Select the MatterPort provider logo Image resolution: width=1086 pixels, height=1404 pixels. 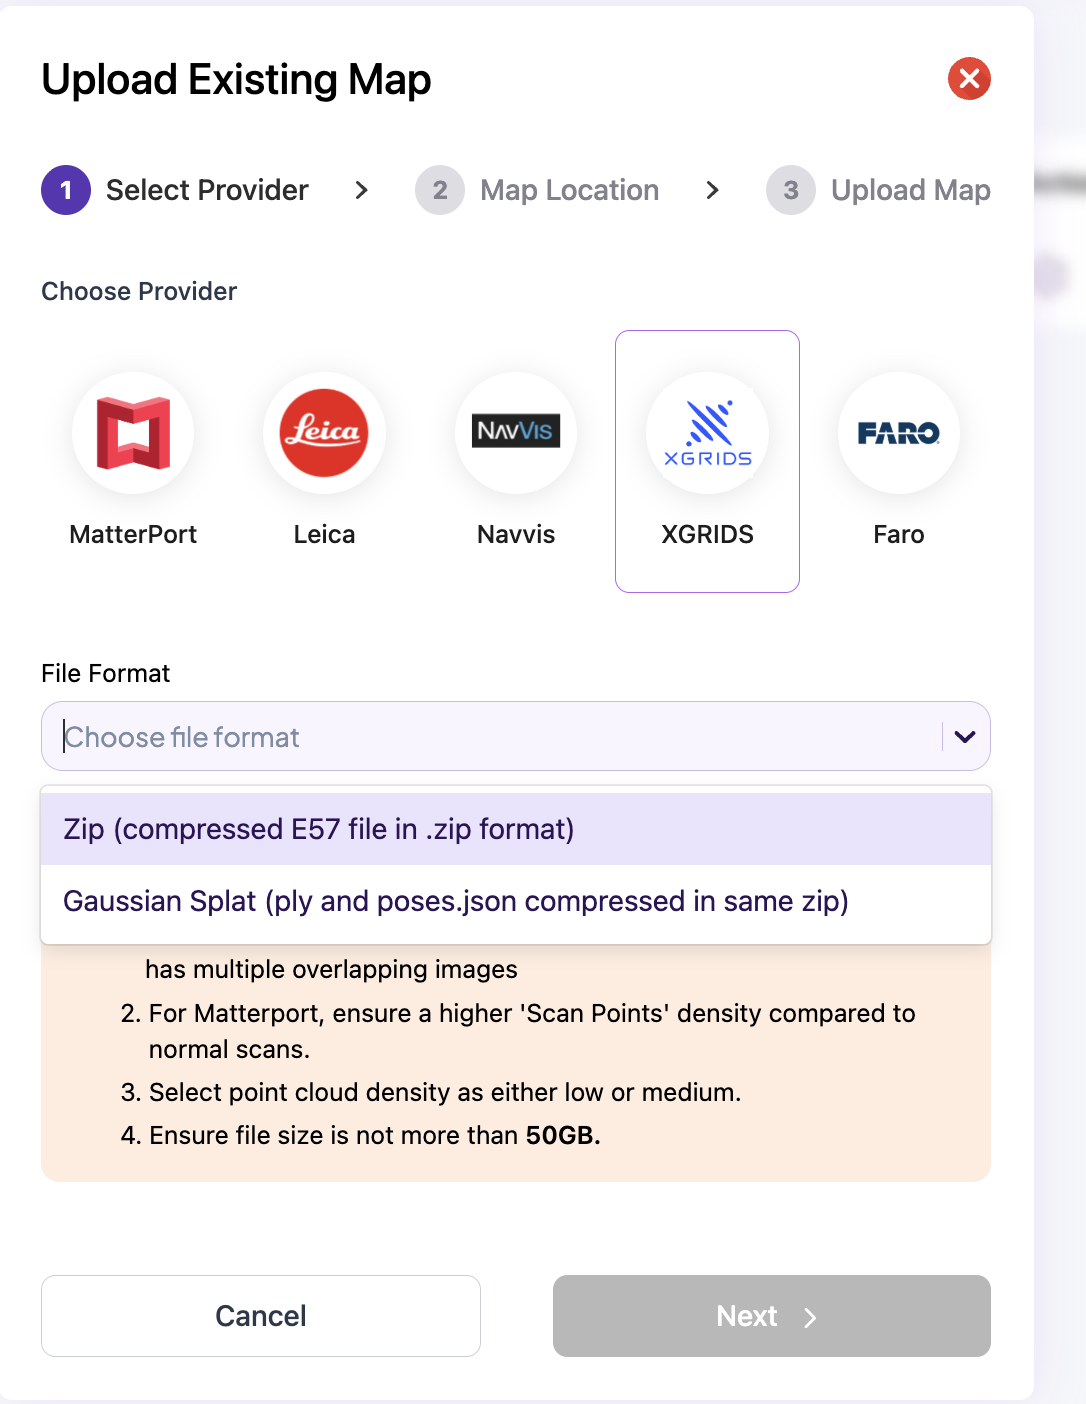click(133, 433)
